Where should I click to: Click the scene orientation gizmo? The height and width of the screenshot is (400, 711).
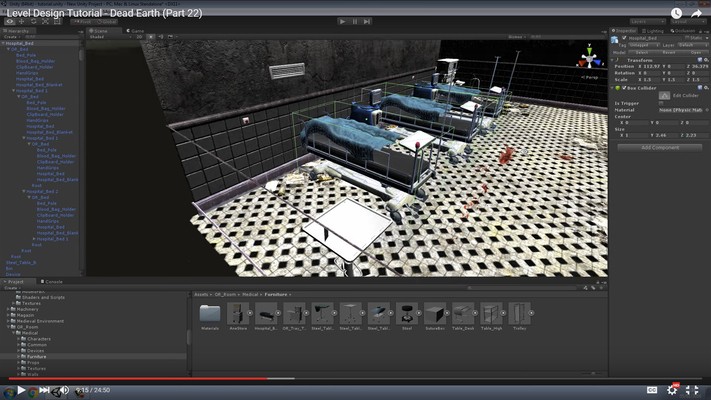[584, 59]
